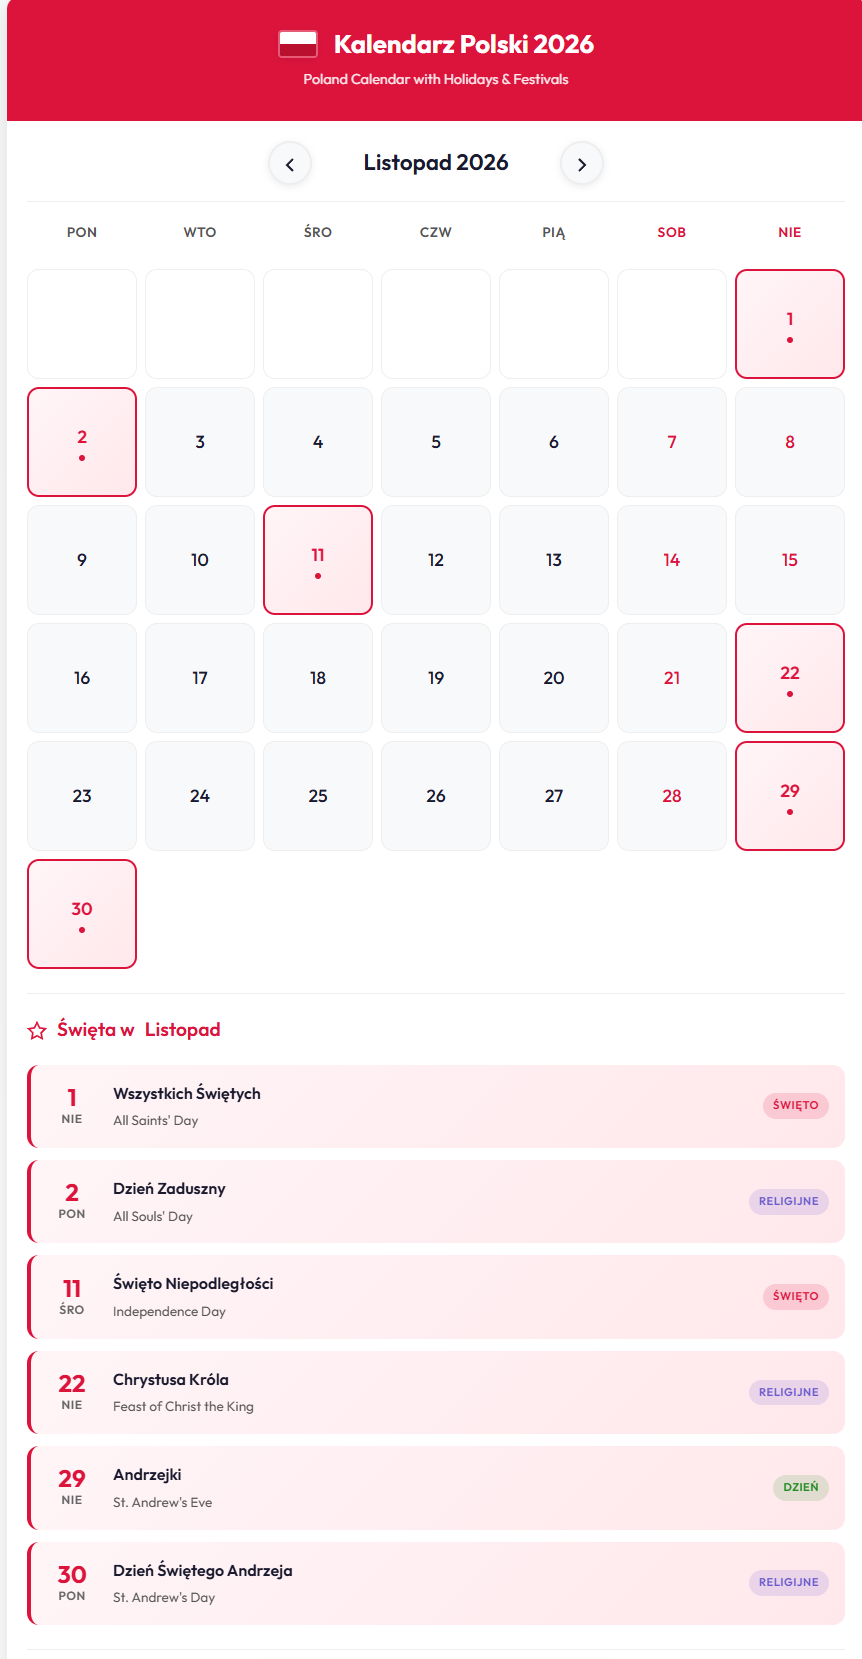Click the star icon beside Święta w Listopad

pyautogui.click(x=37, y=1030)
